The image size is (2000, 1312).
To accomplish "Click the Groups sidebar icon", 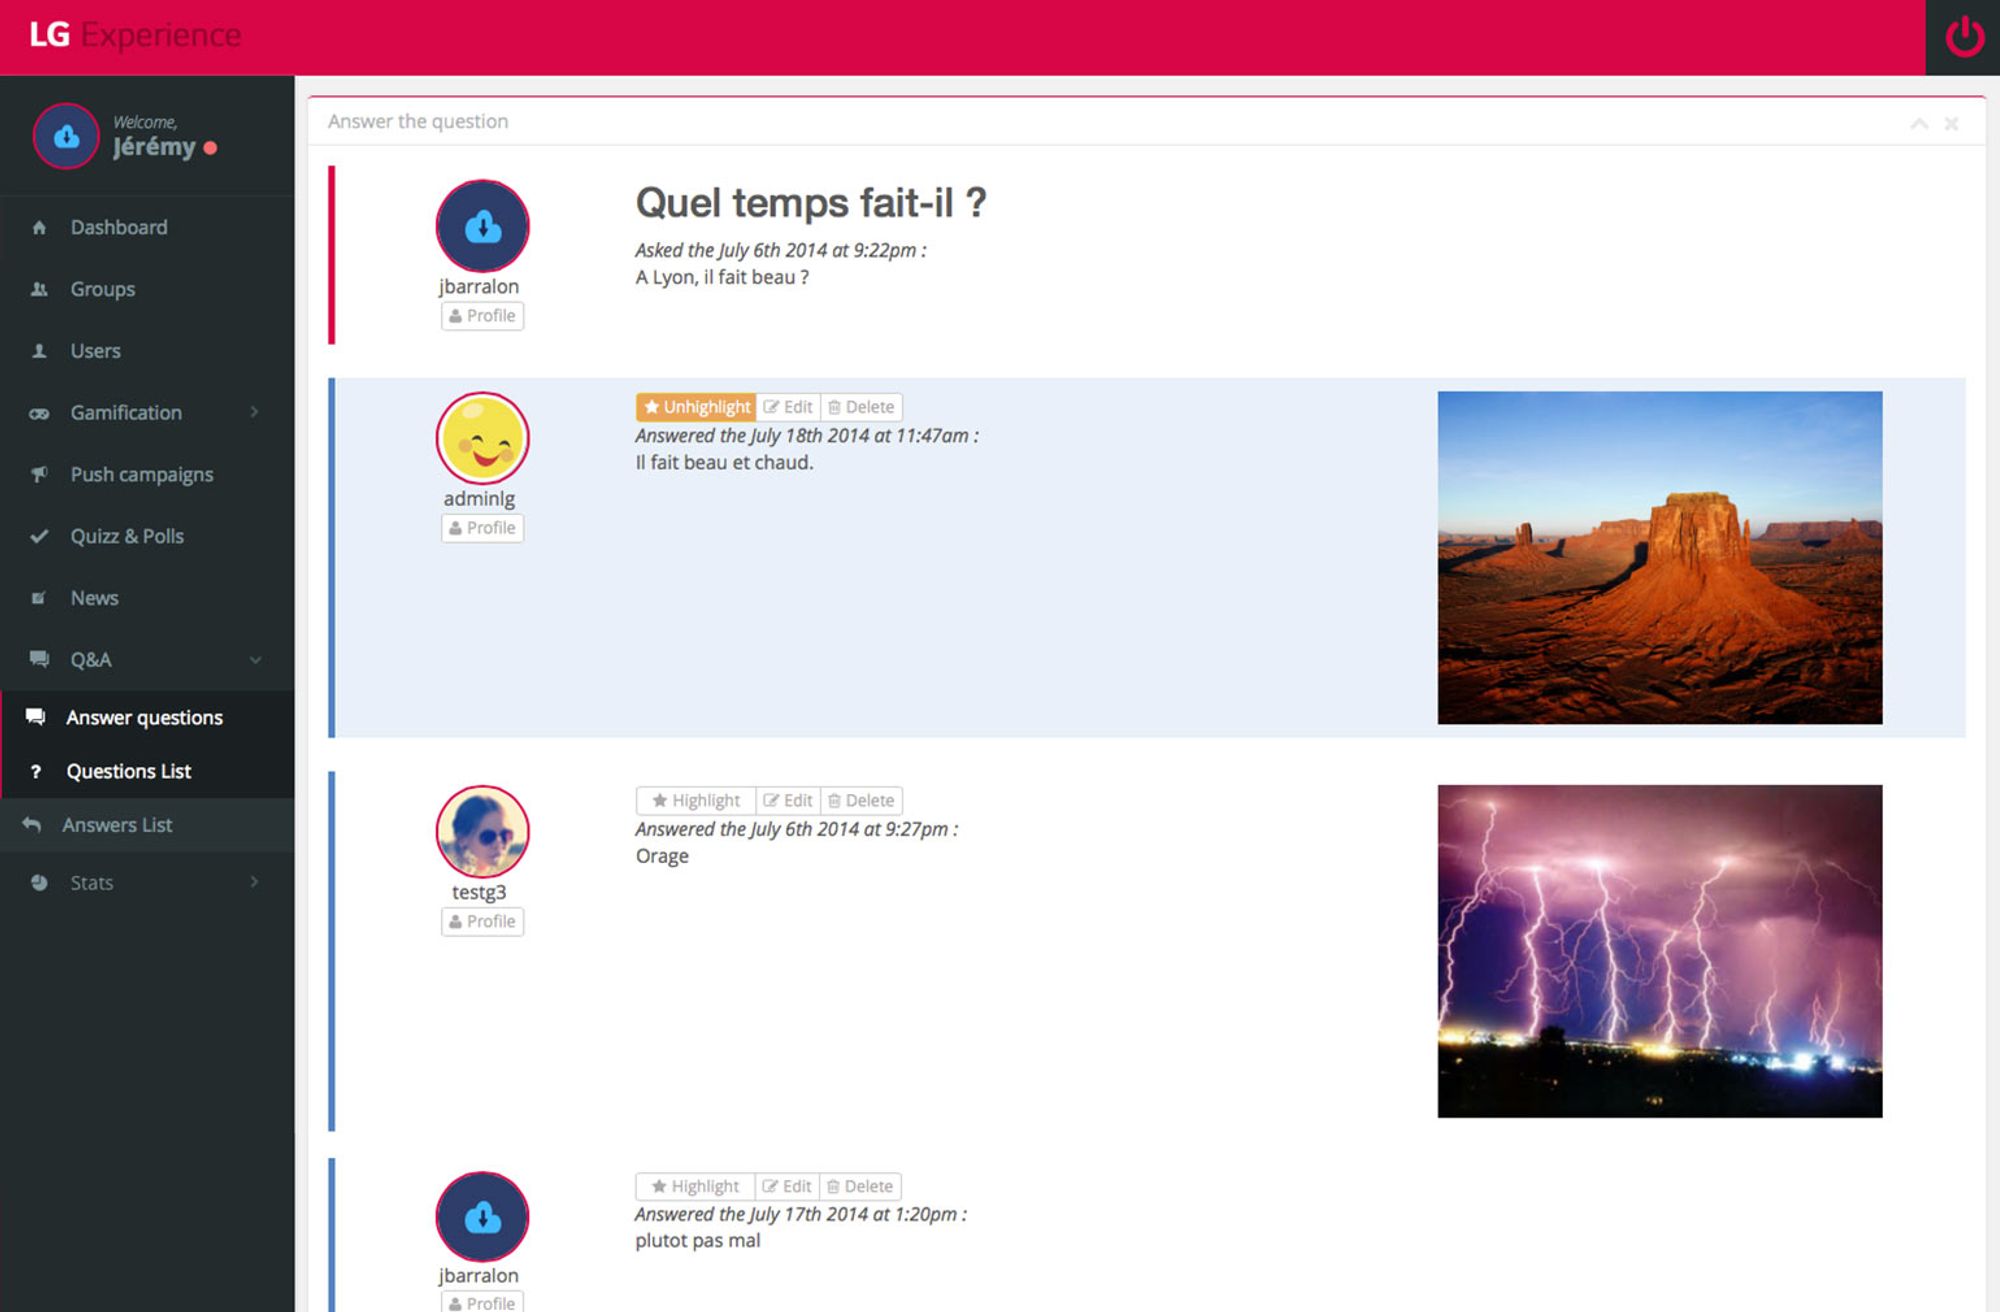I will 39,289.
